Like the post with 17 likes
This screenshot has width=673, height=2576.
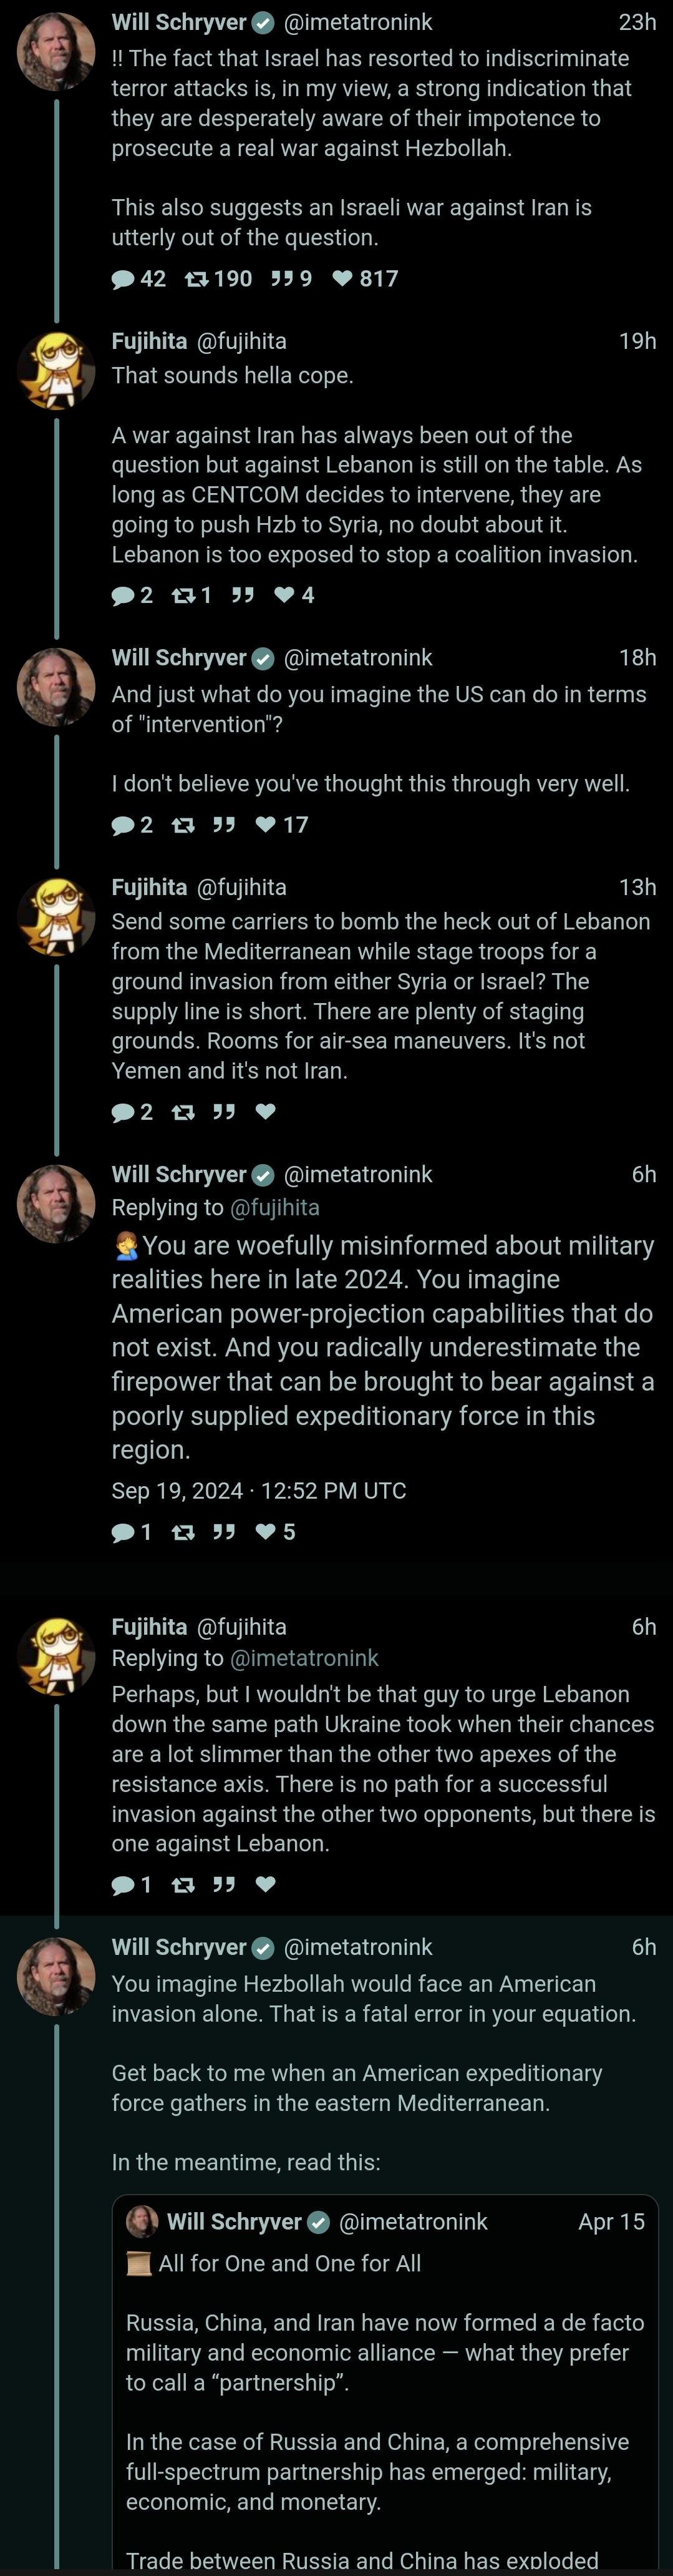point(266,825)
